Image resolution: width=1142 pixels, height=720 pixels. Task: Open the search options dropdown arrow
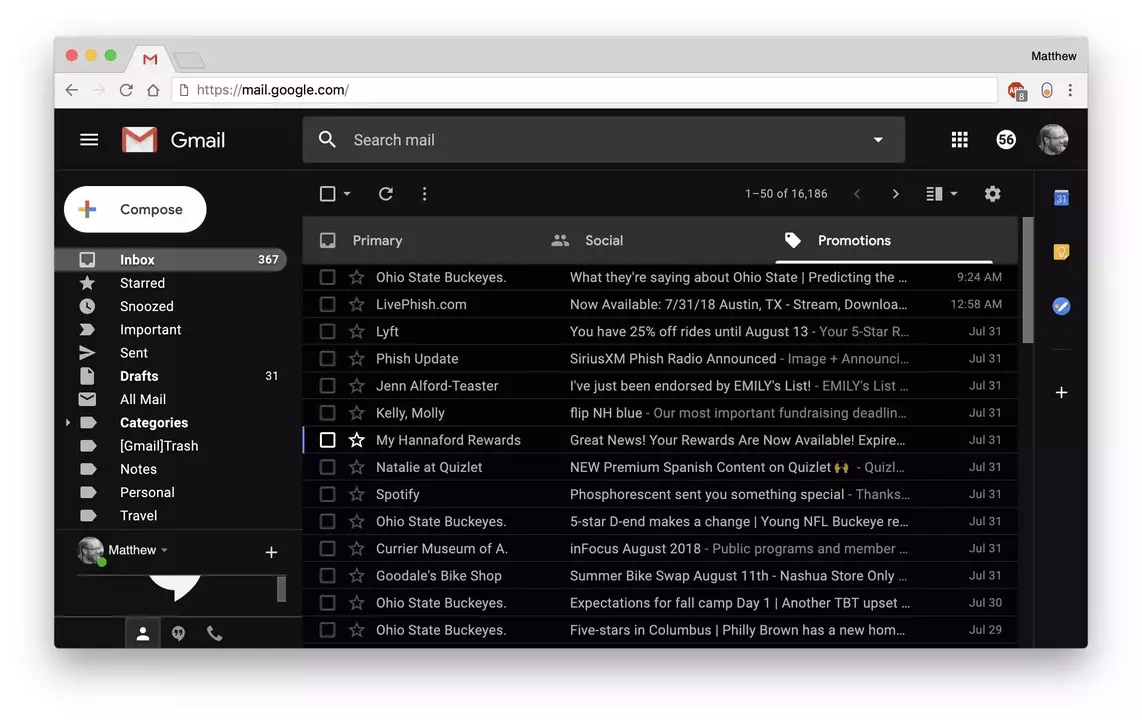pyautogui.click(x=878, y=140)
